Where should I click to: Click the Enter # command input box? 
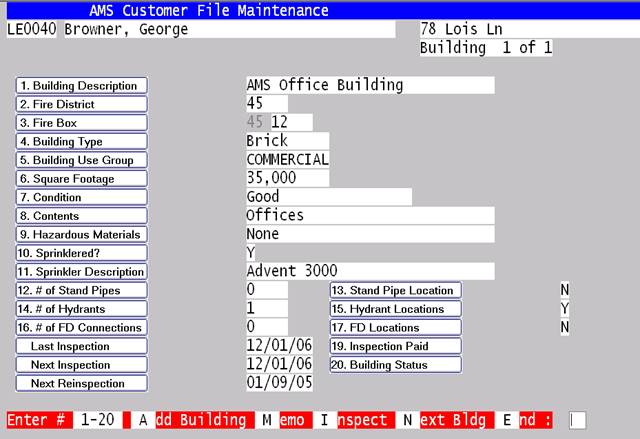(579, 419)
